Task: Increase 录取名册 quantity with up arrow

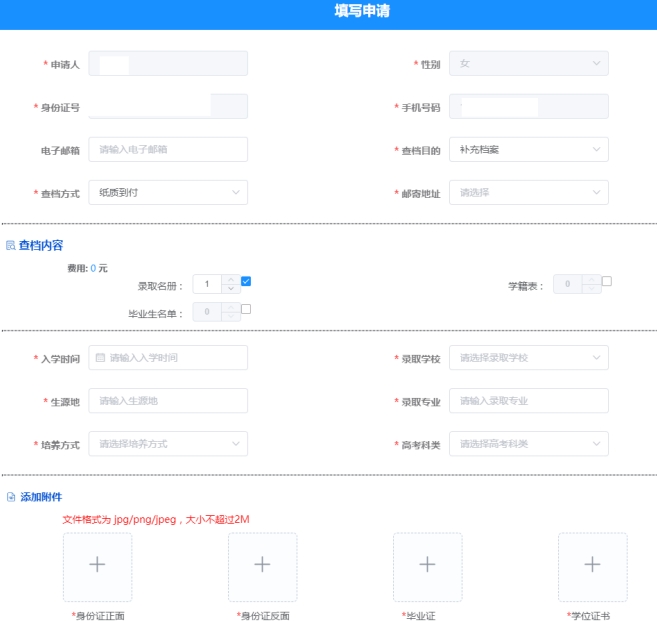Action: point(231,280)
